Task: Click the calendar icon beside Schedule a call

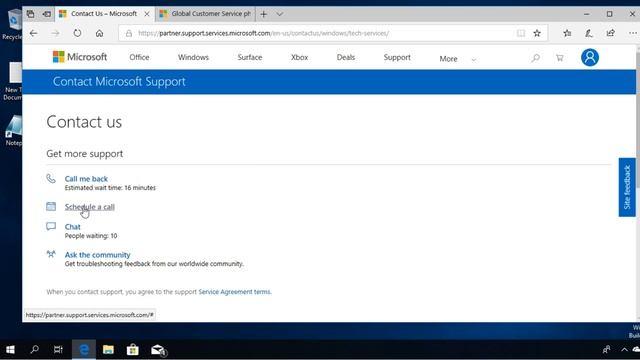Action: pyautogui.click(x=51, y=206)
